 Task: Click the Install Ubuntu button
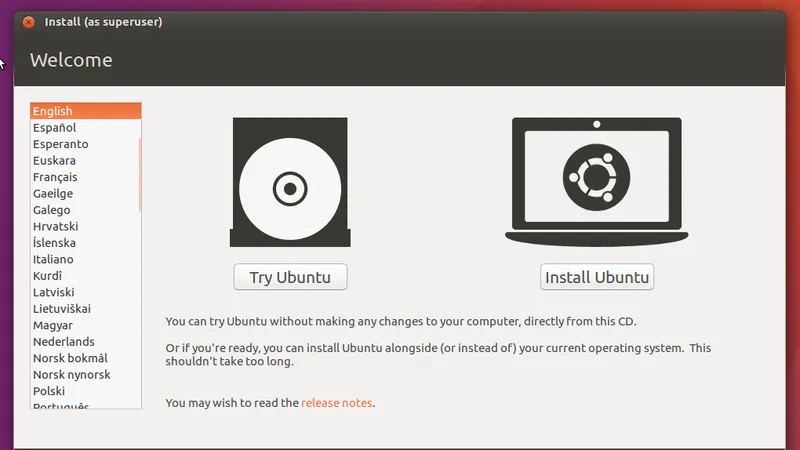click(x=597, y=277)
